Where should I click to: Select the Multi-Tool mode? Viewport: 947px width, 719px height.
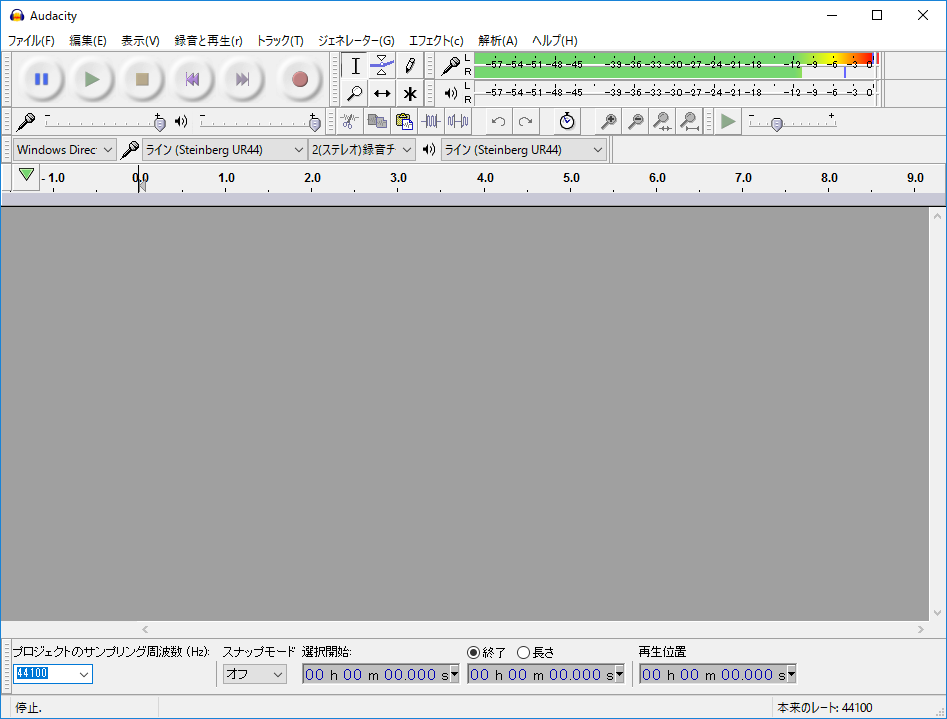[x=409, y=93]
